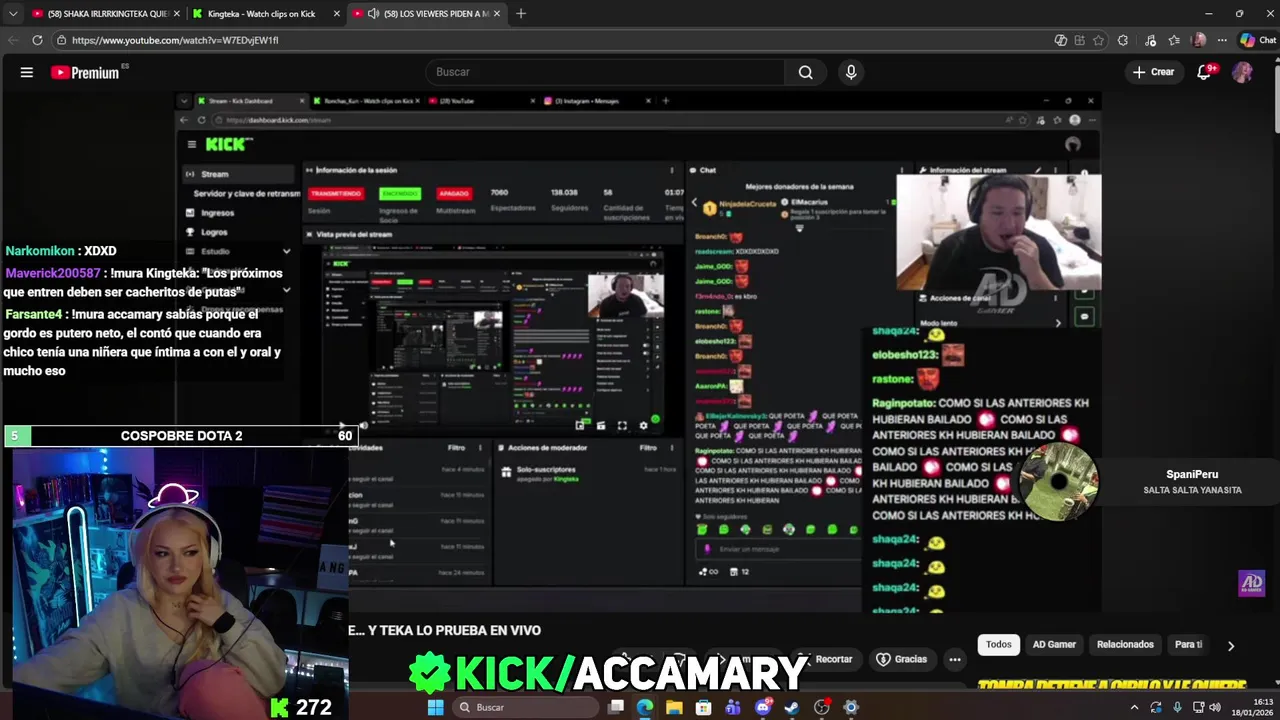
Task: Open the Edge profile picture menu
Action: click(1199, 40)
